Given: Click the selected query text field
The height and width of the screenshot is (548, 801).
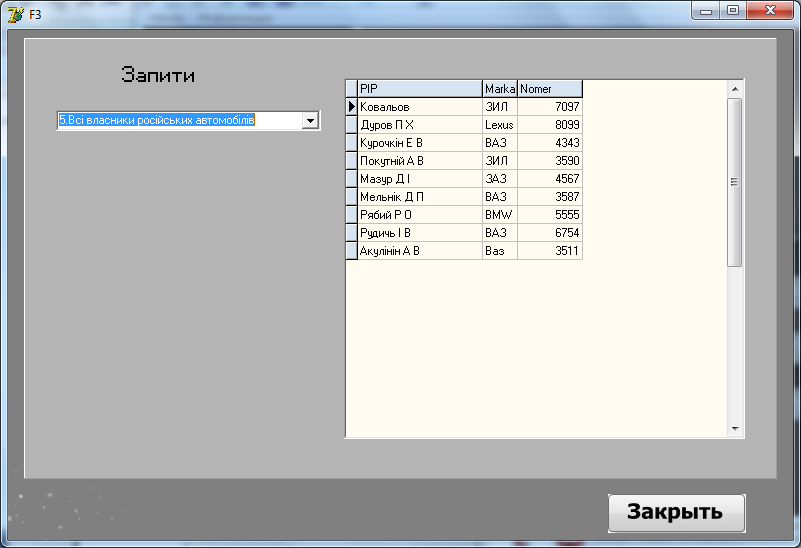Looking at the screenshot, I should click(x=178, y=121).
